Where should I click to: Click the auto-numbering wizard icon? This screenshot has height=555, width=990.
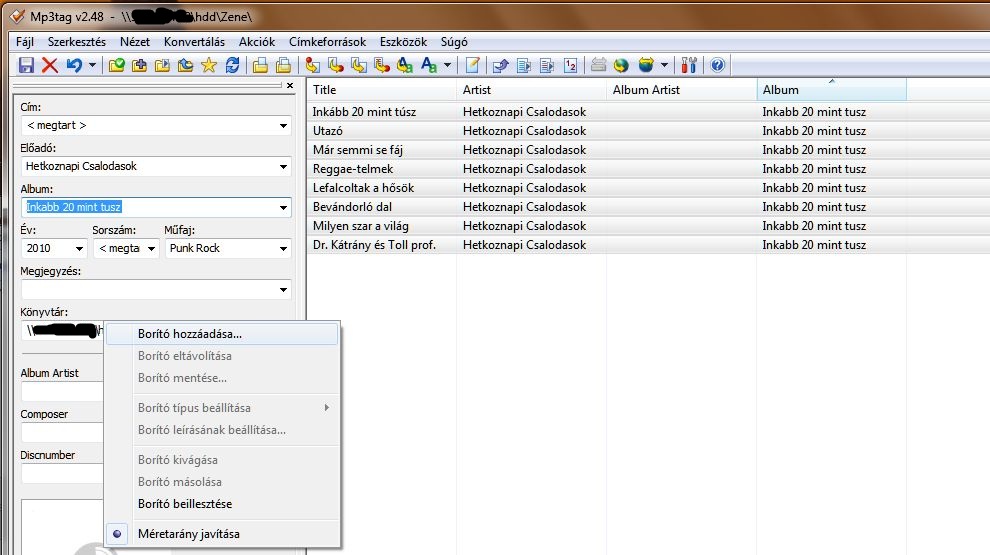[x=570, y=66]
